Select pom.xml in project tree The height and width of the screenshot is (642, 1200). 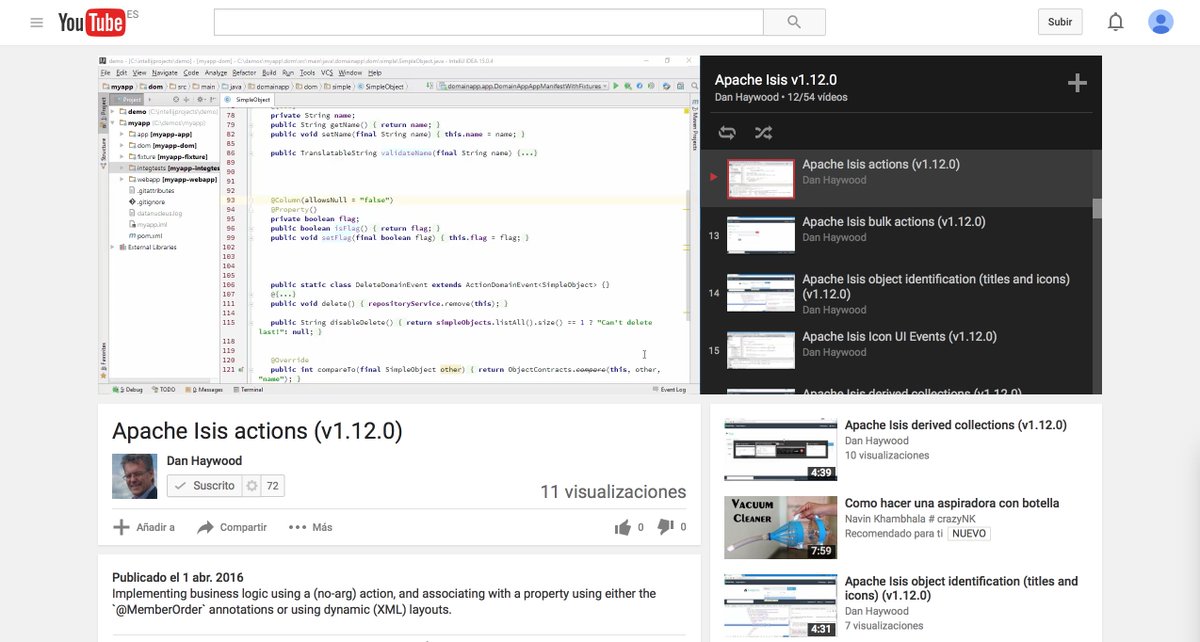click(x=144, y=236)
